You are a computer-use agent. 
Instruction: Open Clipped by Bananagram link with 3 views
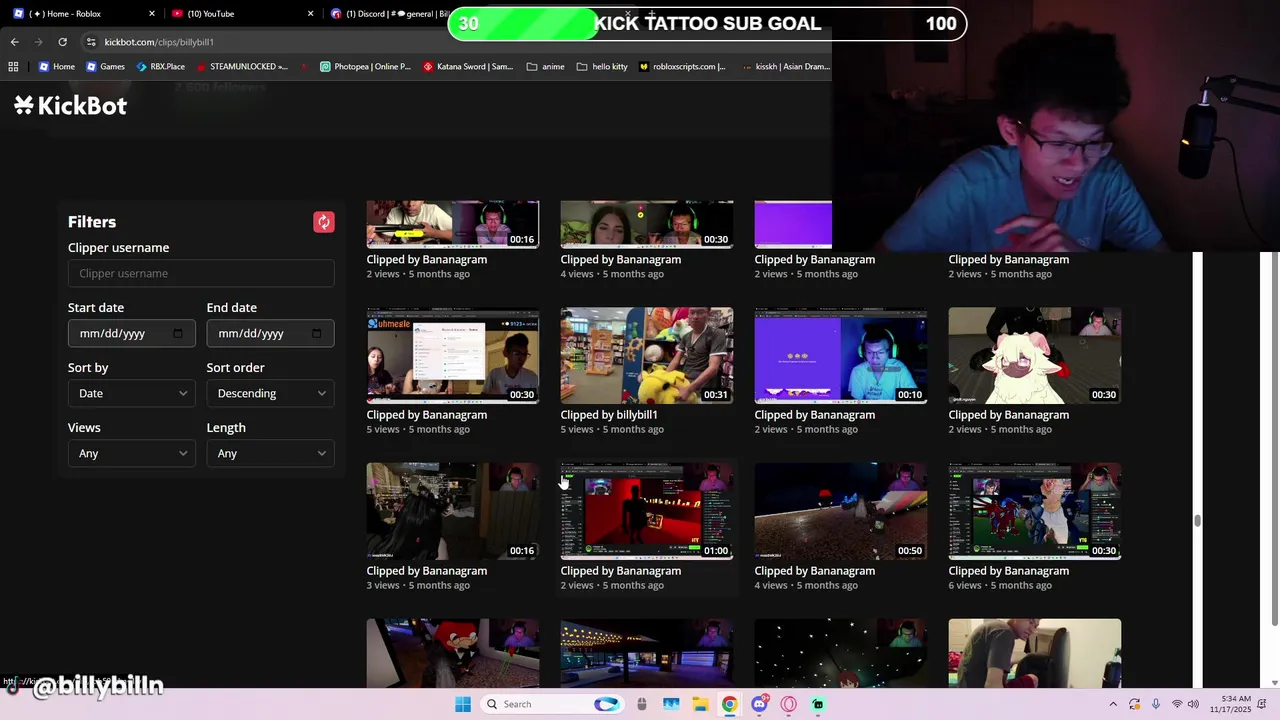pyautogui.click(x=427, y=570)
